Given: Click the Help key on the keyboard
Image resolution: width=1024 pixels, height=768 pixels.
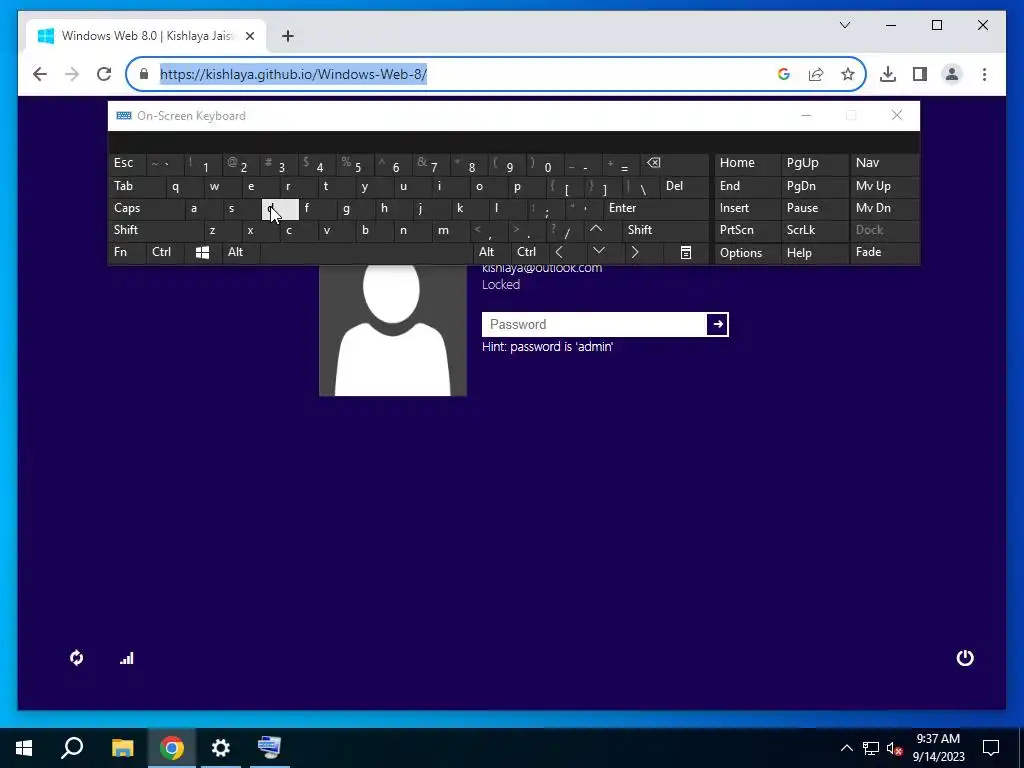Looking at the screenshot, I should (814, 252).
